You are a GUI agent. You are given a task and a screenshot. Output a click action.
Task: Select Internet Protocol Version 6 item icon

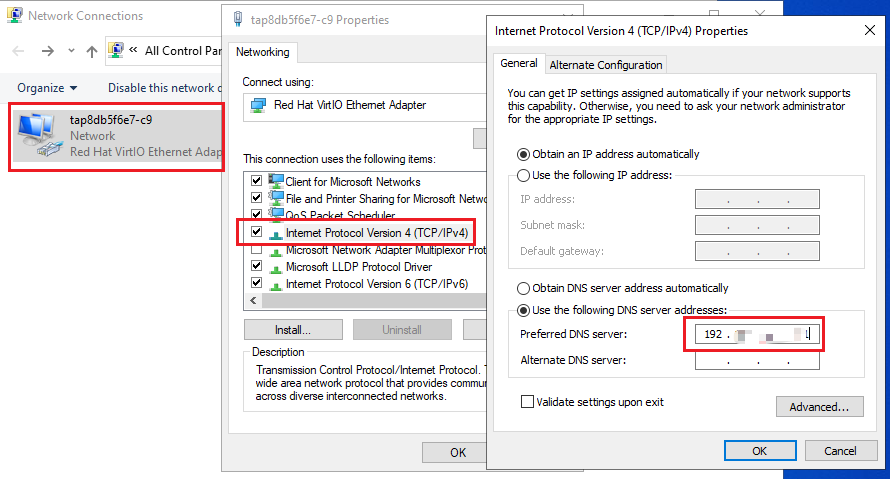point(276,284)
